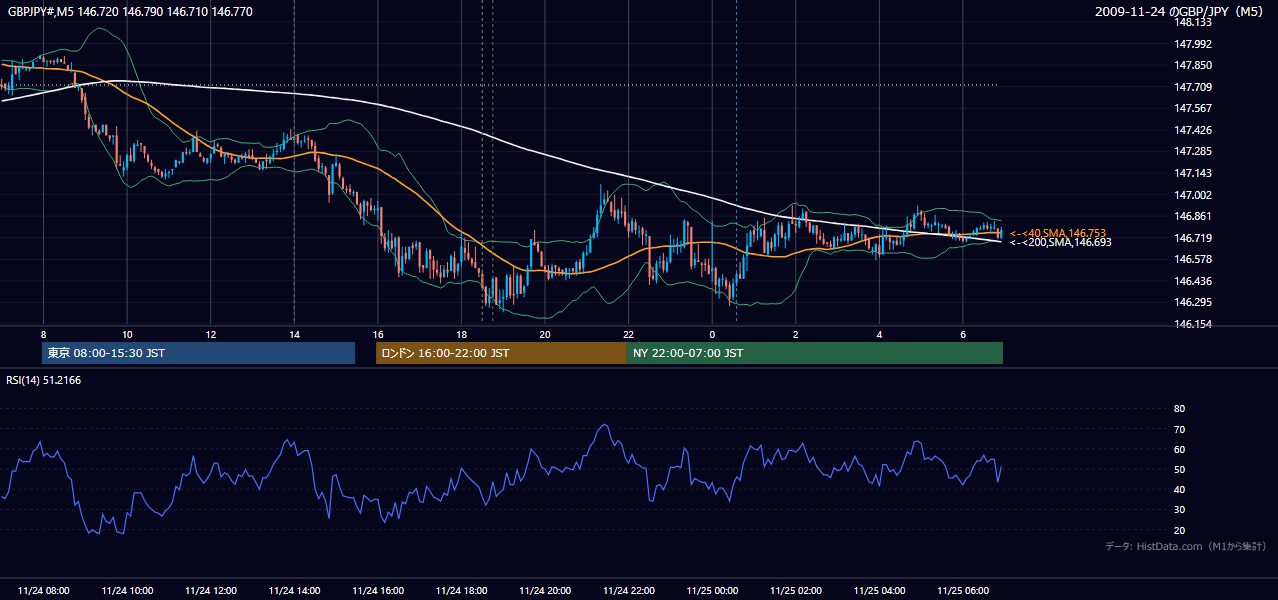
Task: Click hour label 22 under the price chart
Action: (629, 334)
